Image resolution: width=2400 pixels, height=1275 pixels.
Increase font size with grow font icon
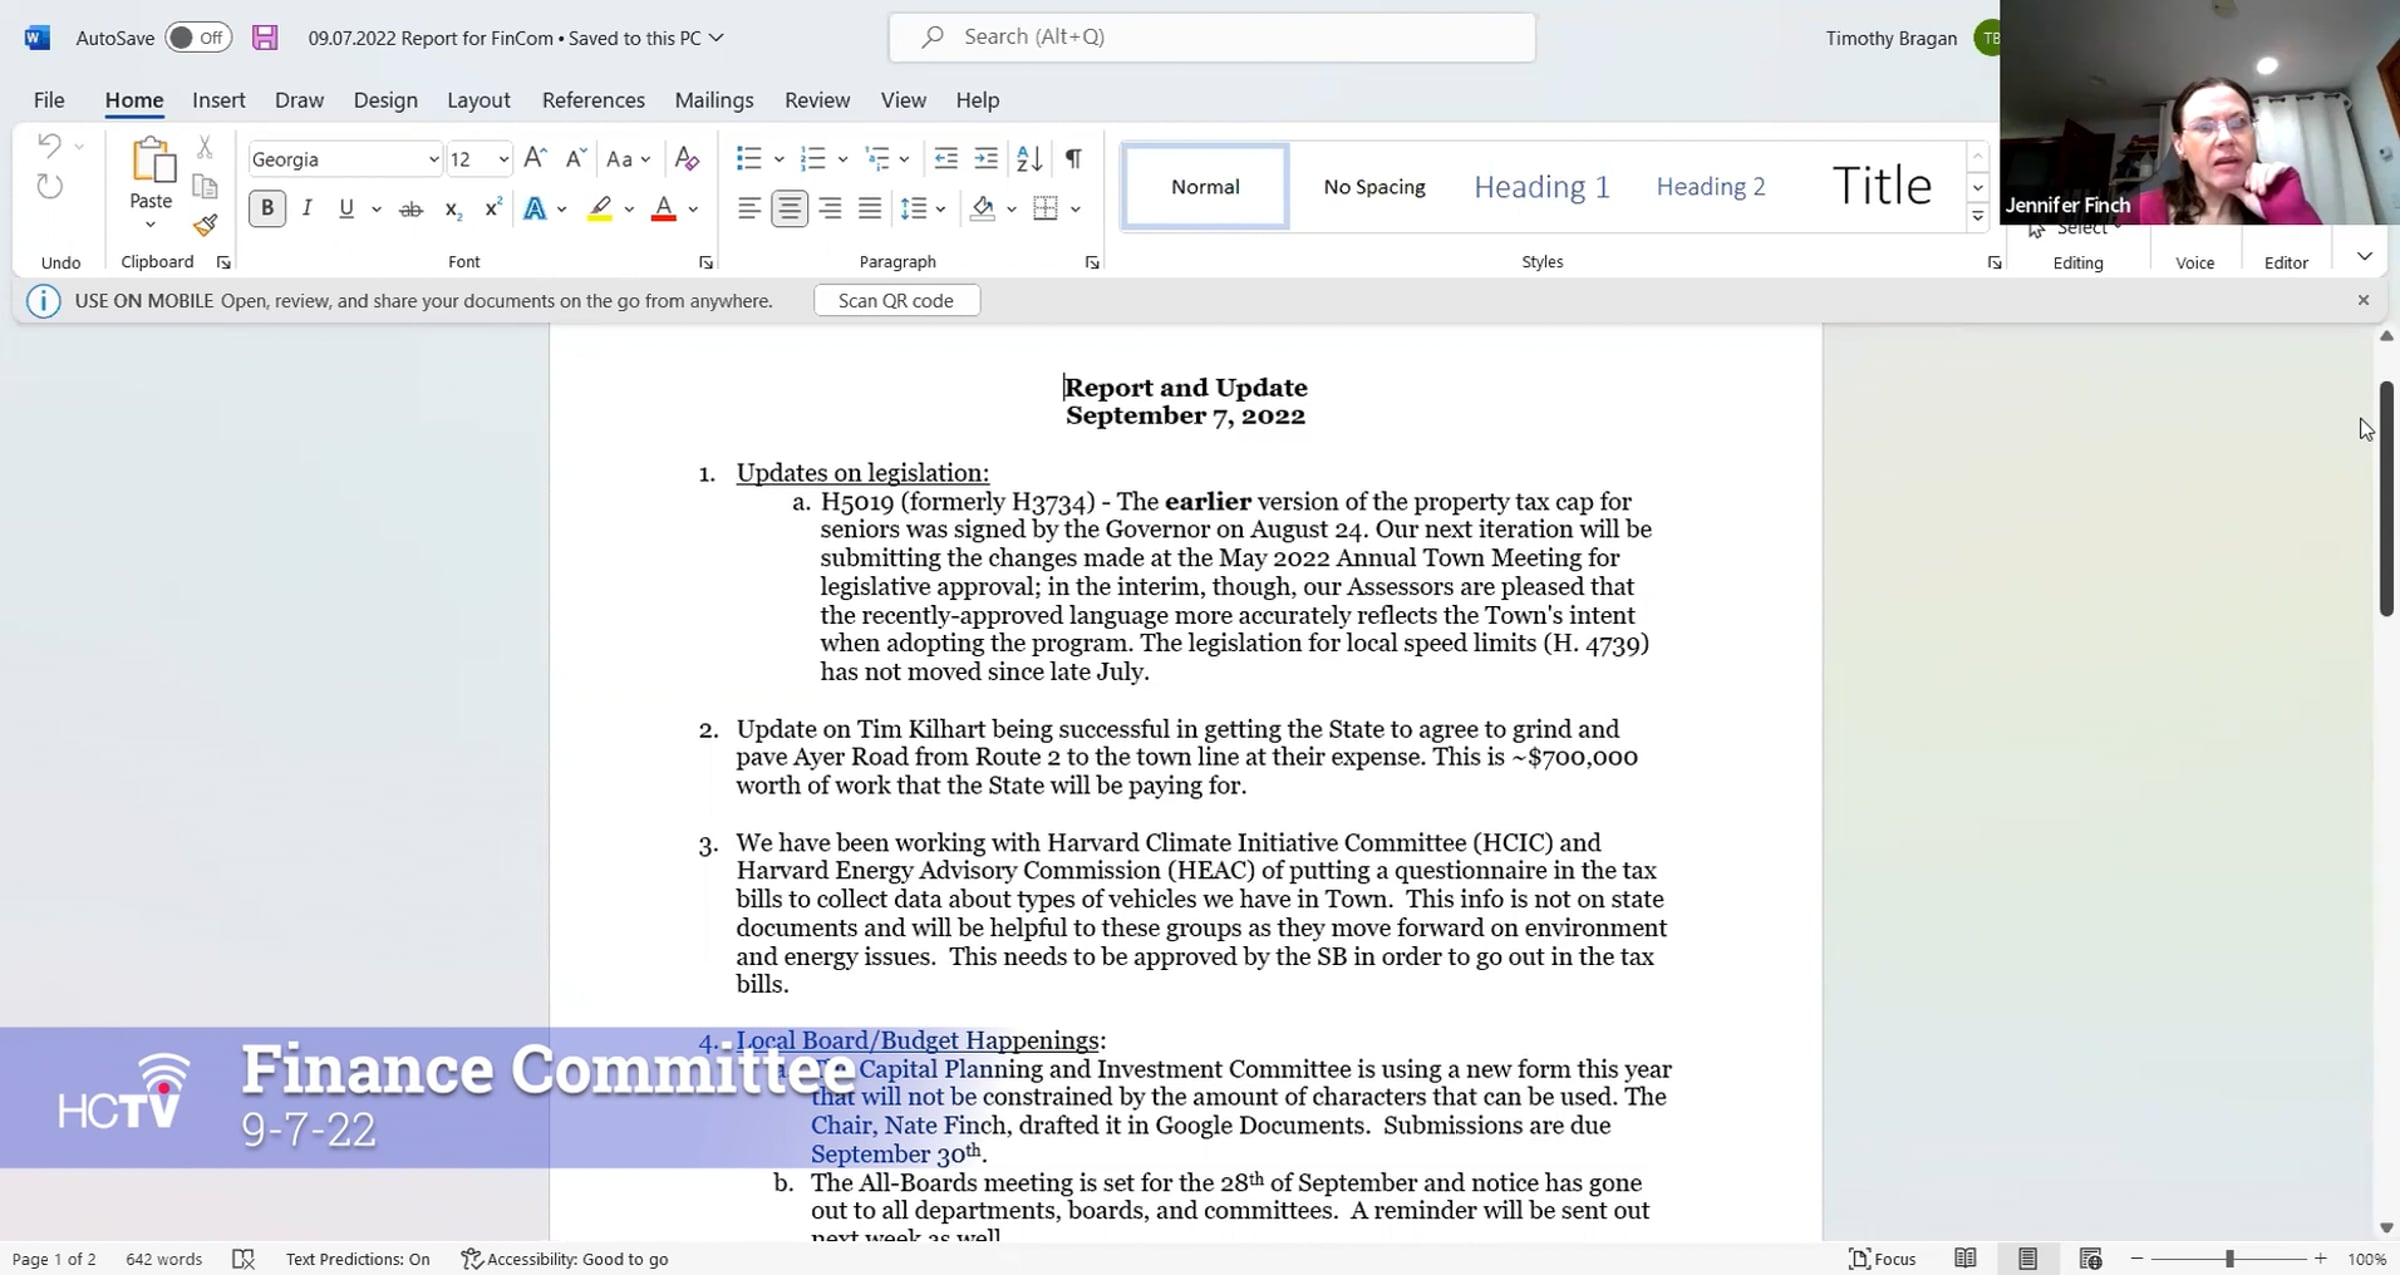pos(535,158)
